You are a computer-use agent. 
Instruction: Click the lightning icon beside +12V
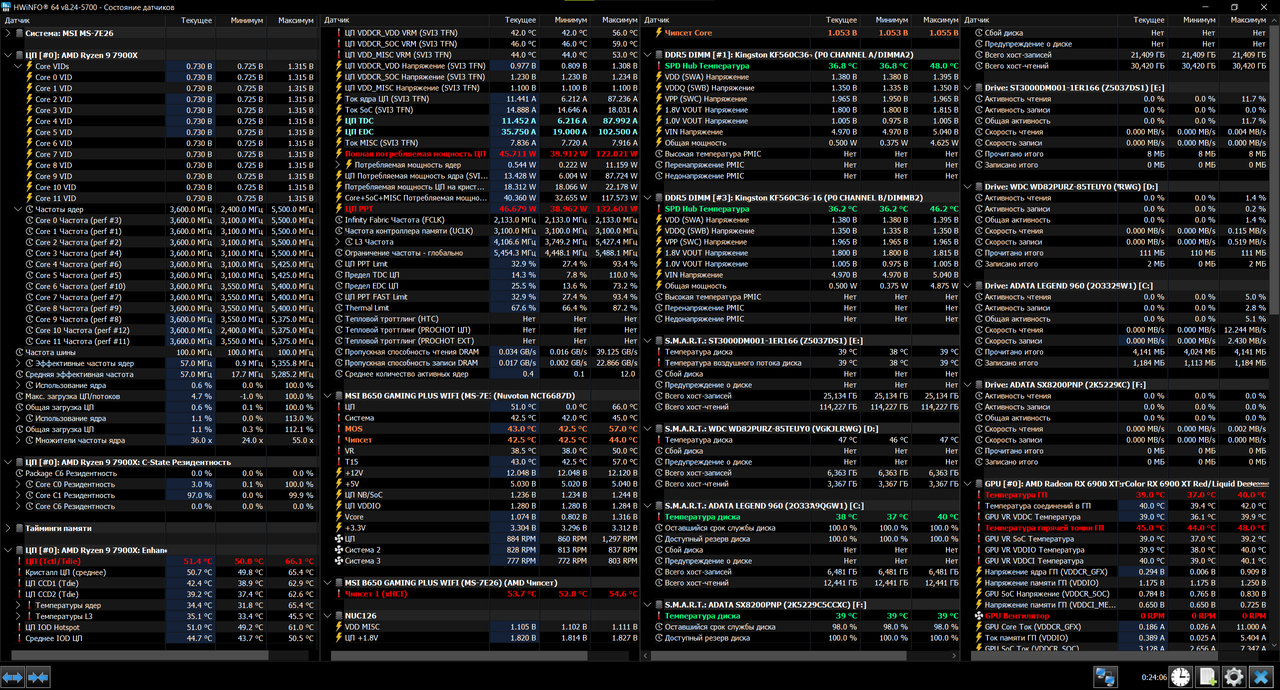point(338,473)
